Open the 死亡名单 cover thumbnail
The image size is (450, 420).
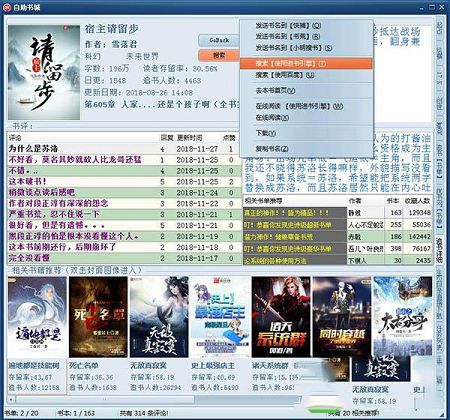(98, 317)
